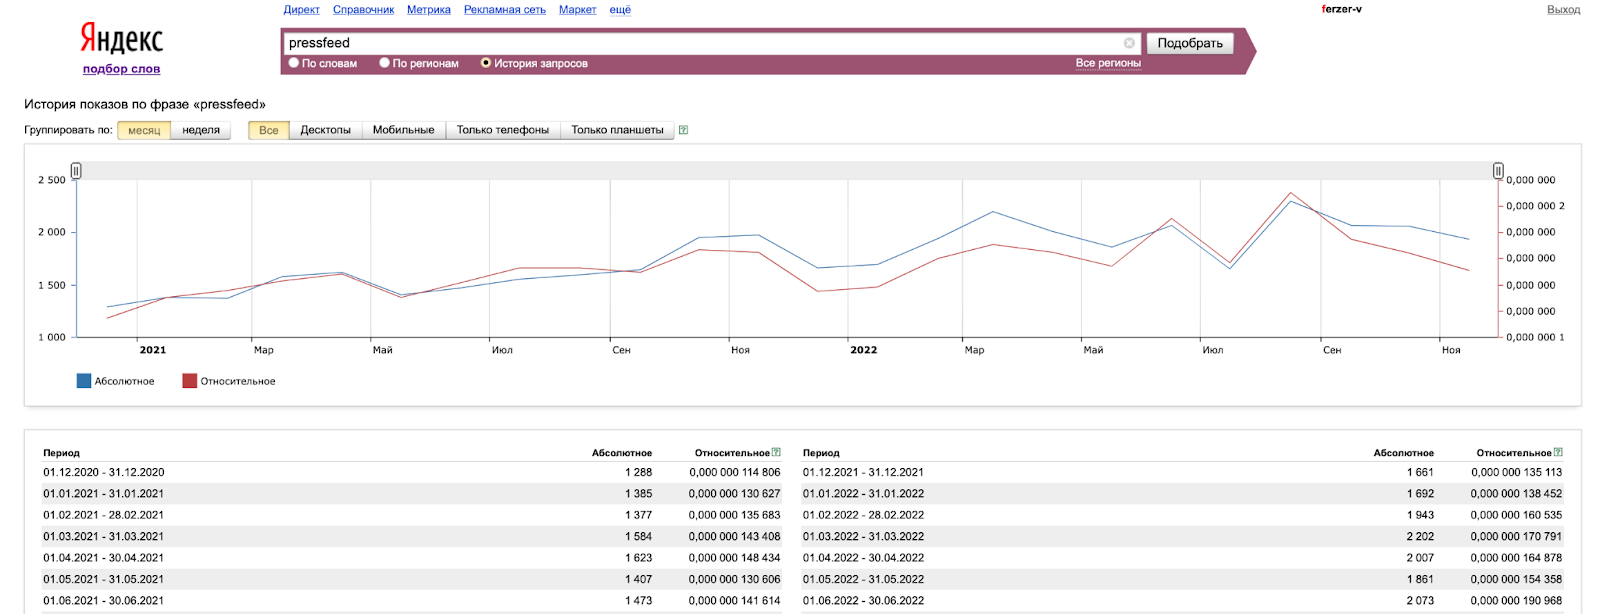Screen dimensions: 1600x614
Task: Select the По словам radio option
Action: pos(294,63)
